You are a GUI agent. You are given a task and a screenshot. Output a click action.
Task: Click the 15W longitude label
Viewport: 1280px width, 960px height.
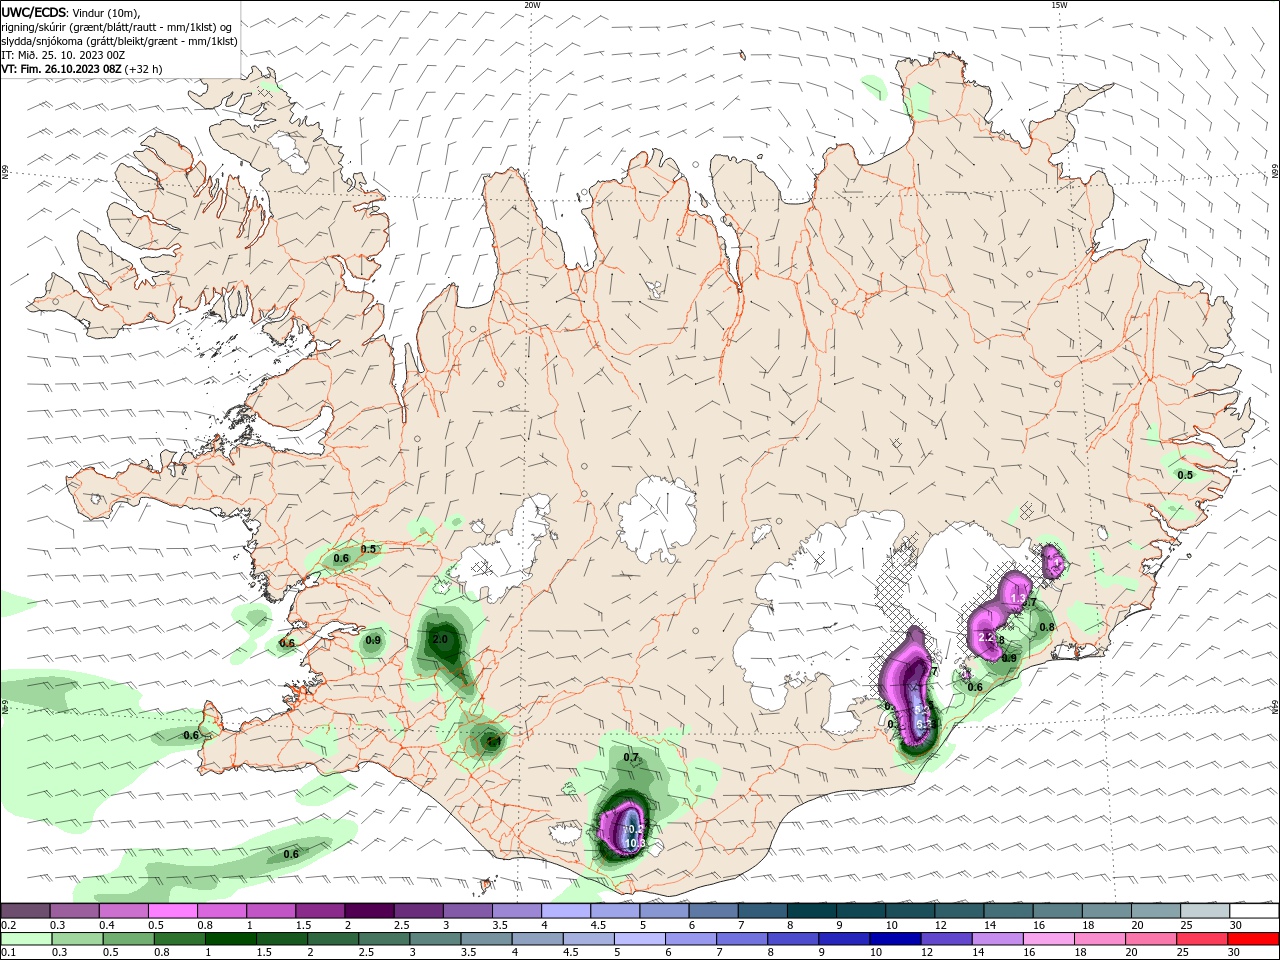point(1059,5)
